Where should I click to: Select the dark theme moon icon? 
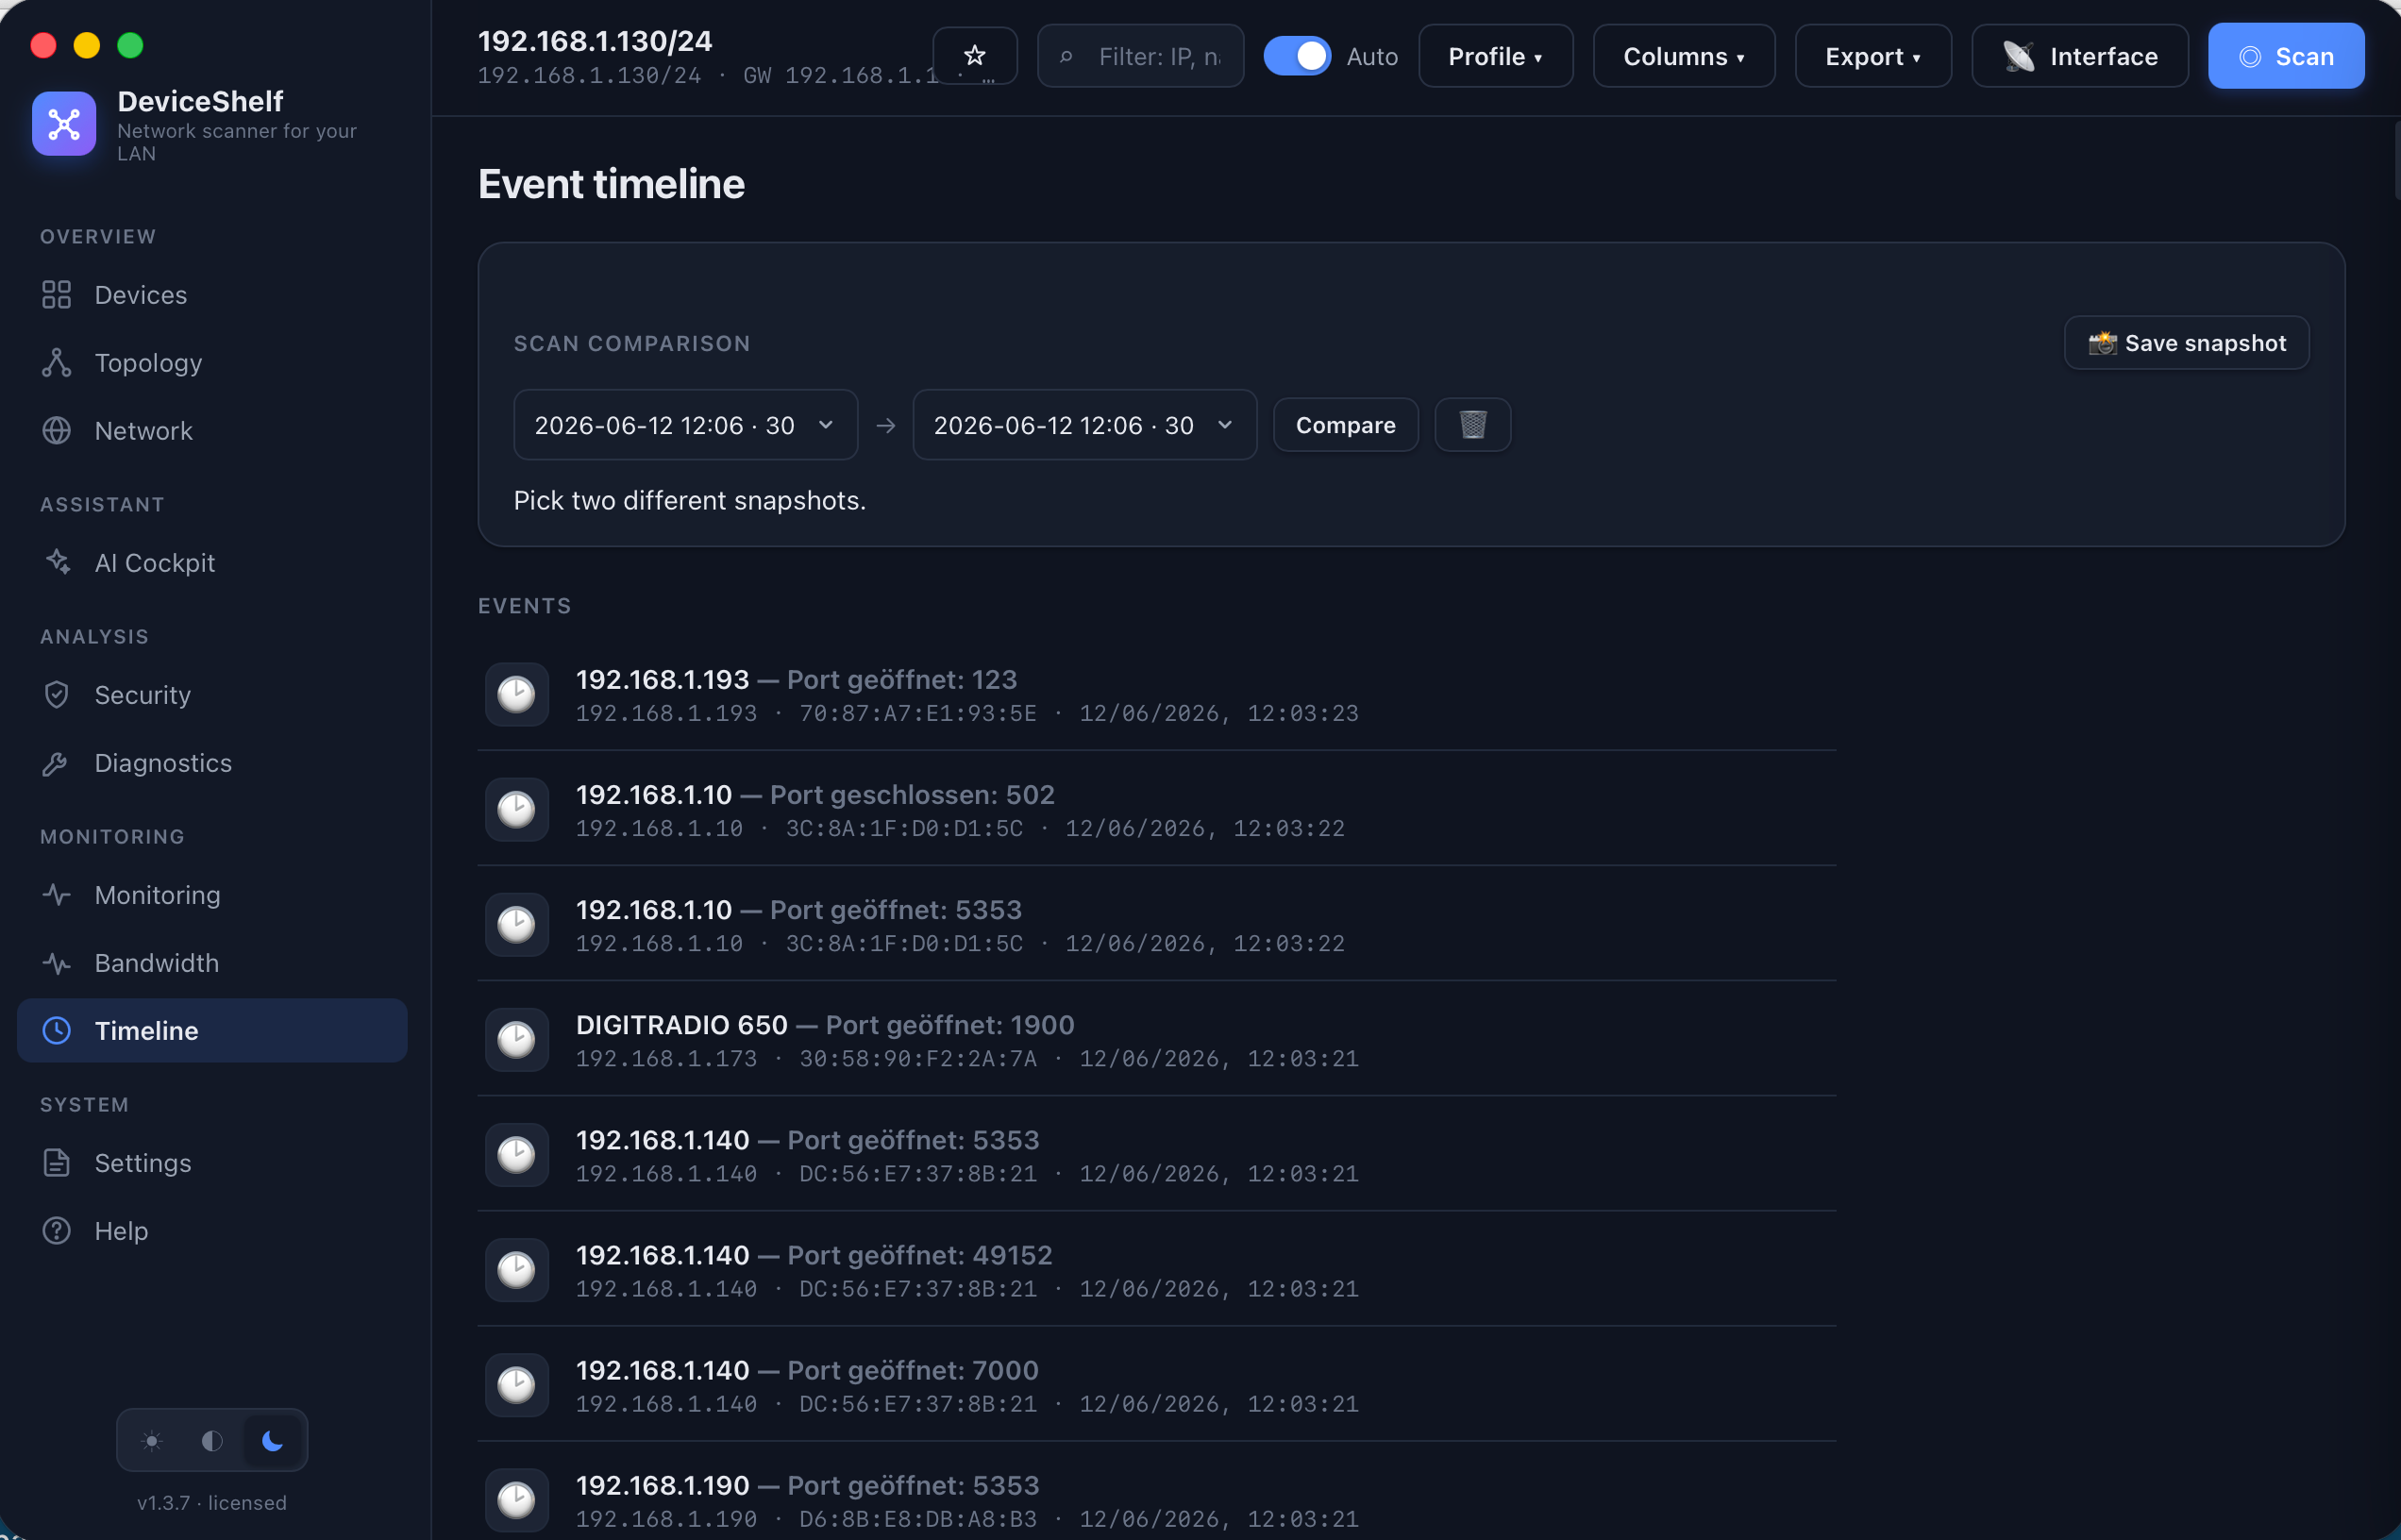(272, 1441)
